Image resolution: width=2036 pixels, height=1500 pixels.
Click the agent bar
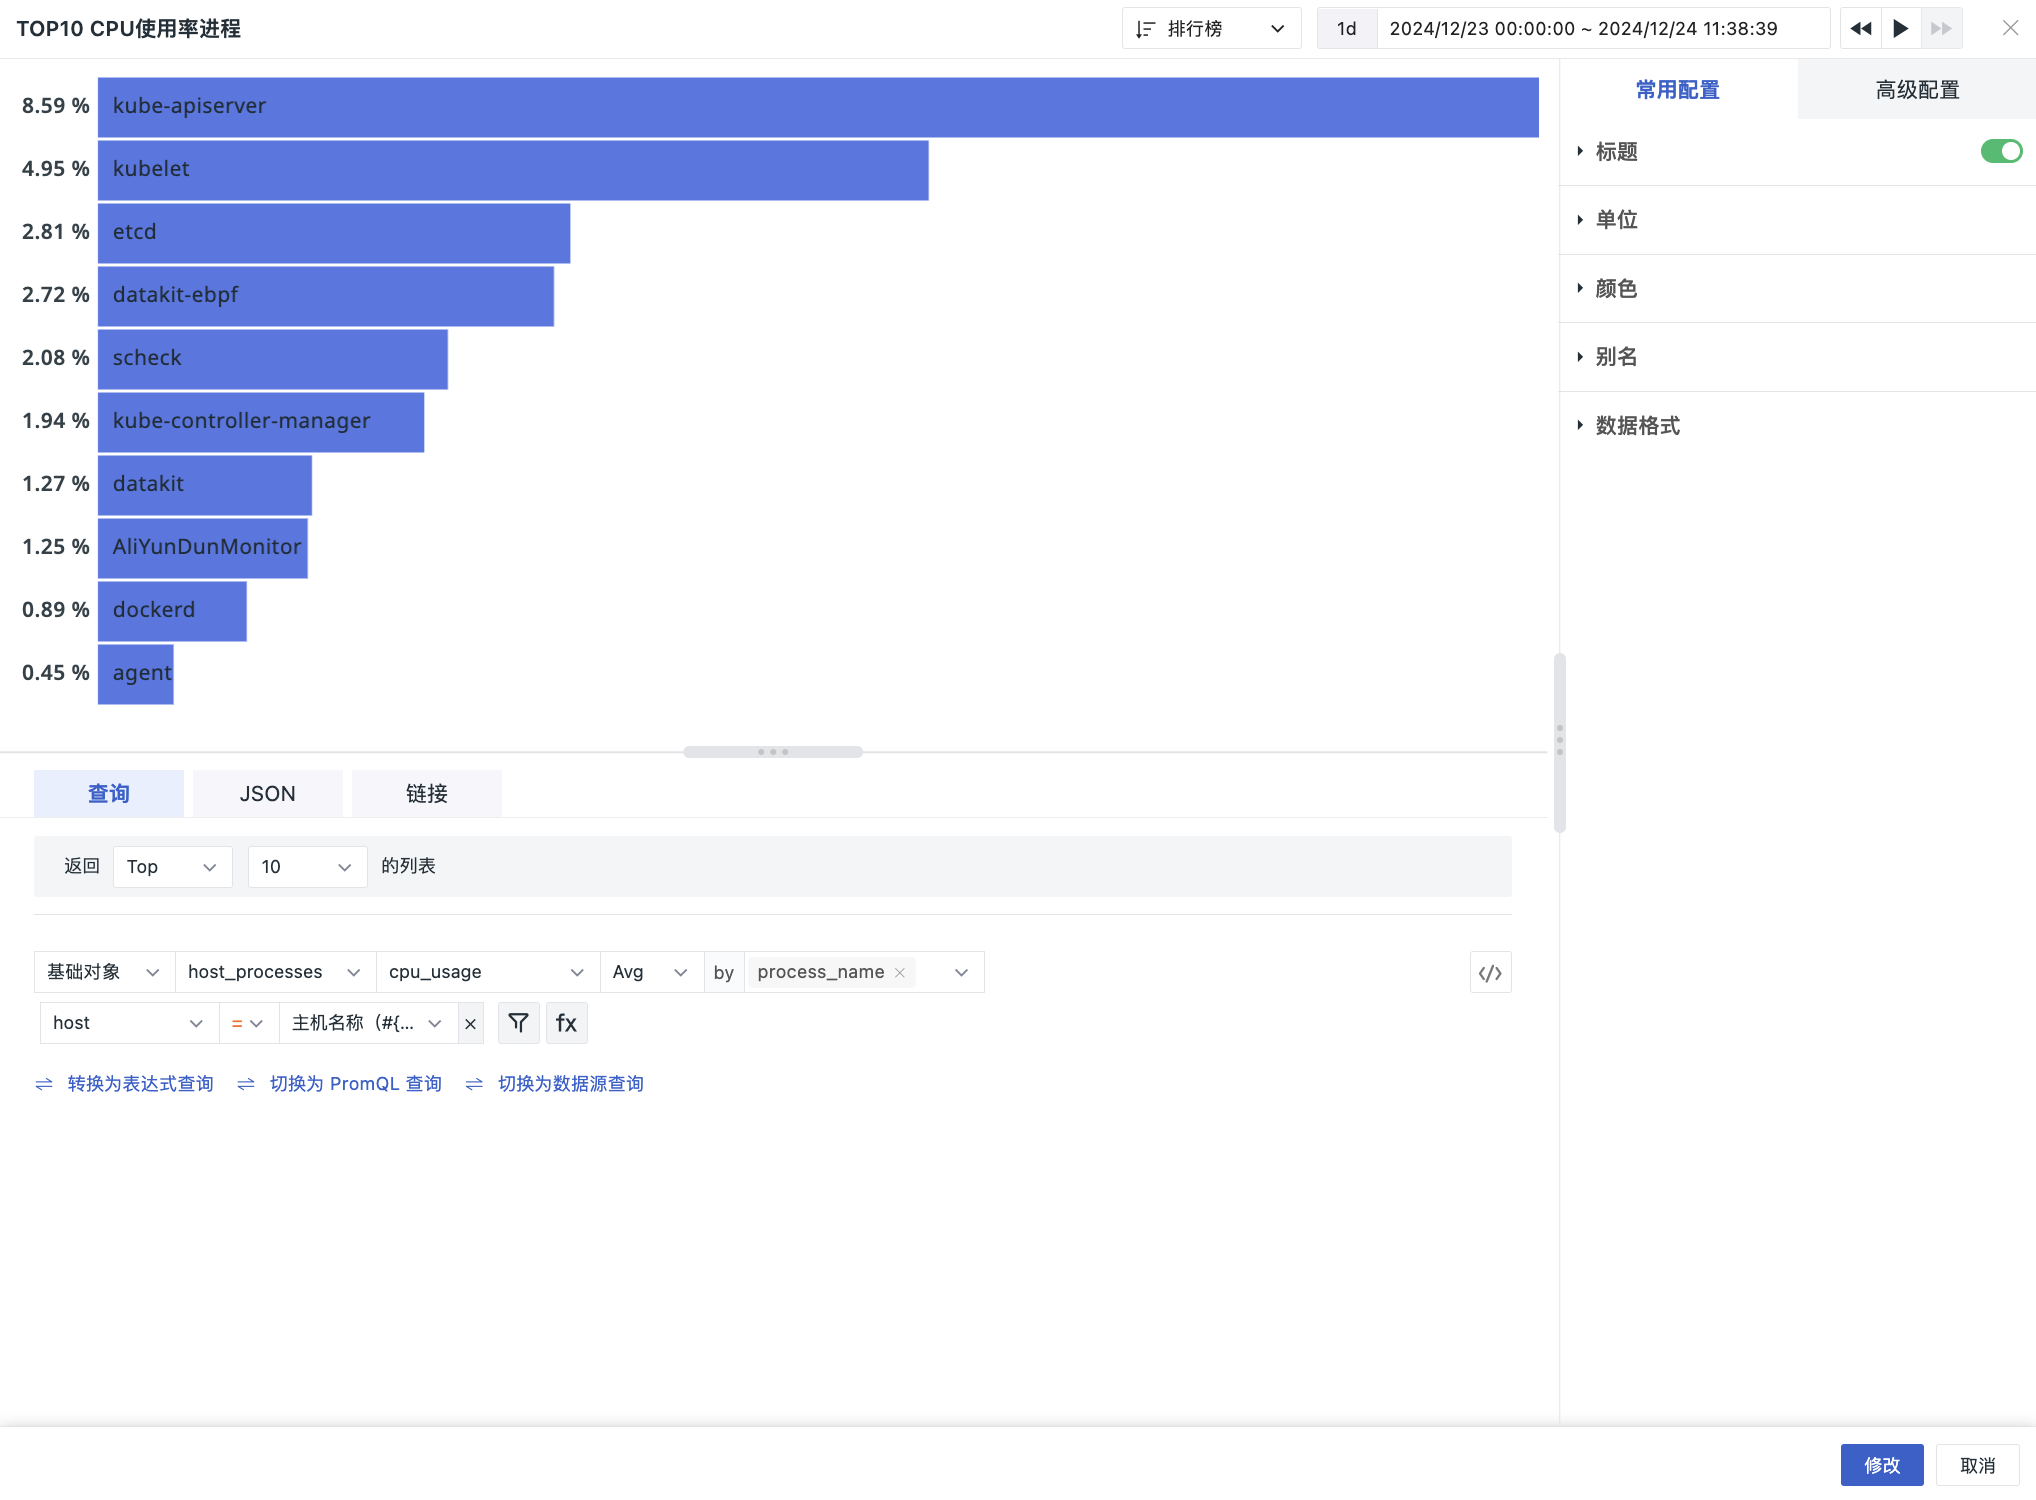136,674
